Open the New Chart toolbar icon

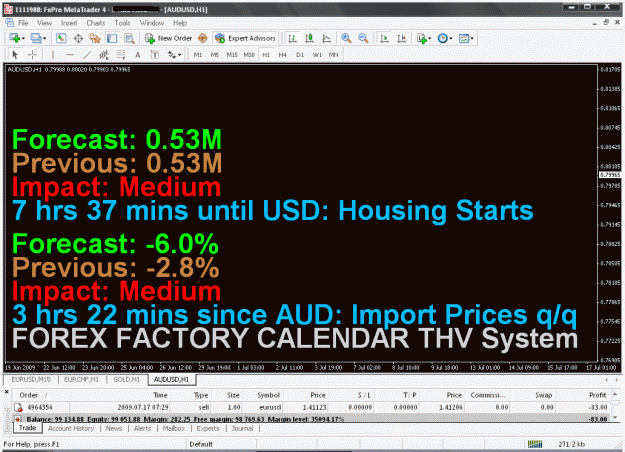point(14,38)
